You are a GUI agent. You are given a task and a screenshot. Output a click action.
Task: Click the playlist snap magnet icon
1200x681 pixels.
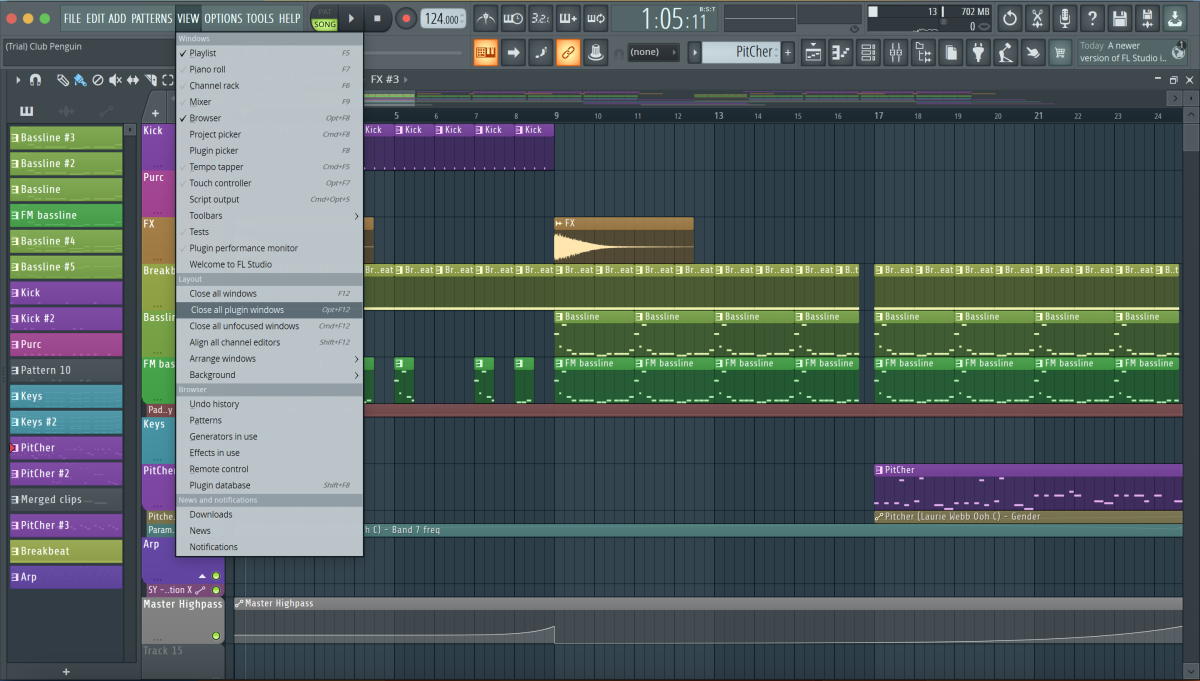[36, 80]
